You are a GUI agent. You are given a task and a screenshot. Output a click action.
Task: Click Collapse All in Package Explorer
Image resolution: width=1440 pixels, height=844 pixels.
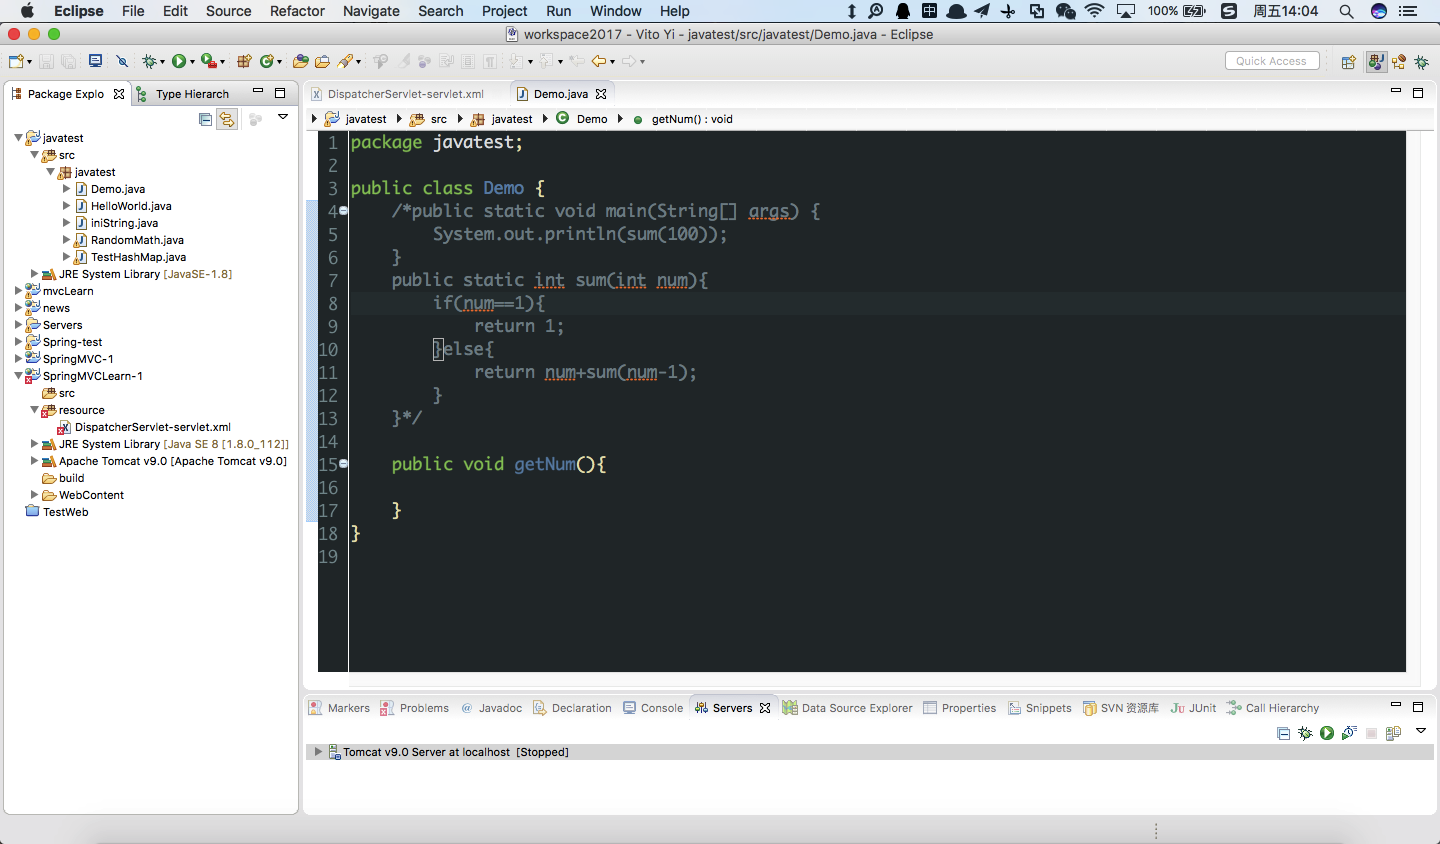pos(205,119)
